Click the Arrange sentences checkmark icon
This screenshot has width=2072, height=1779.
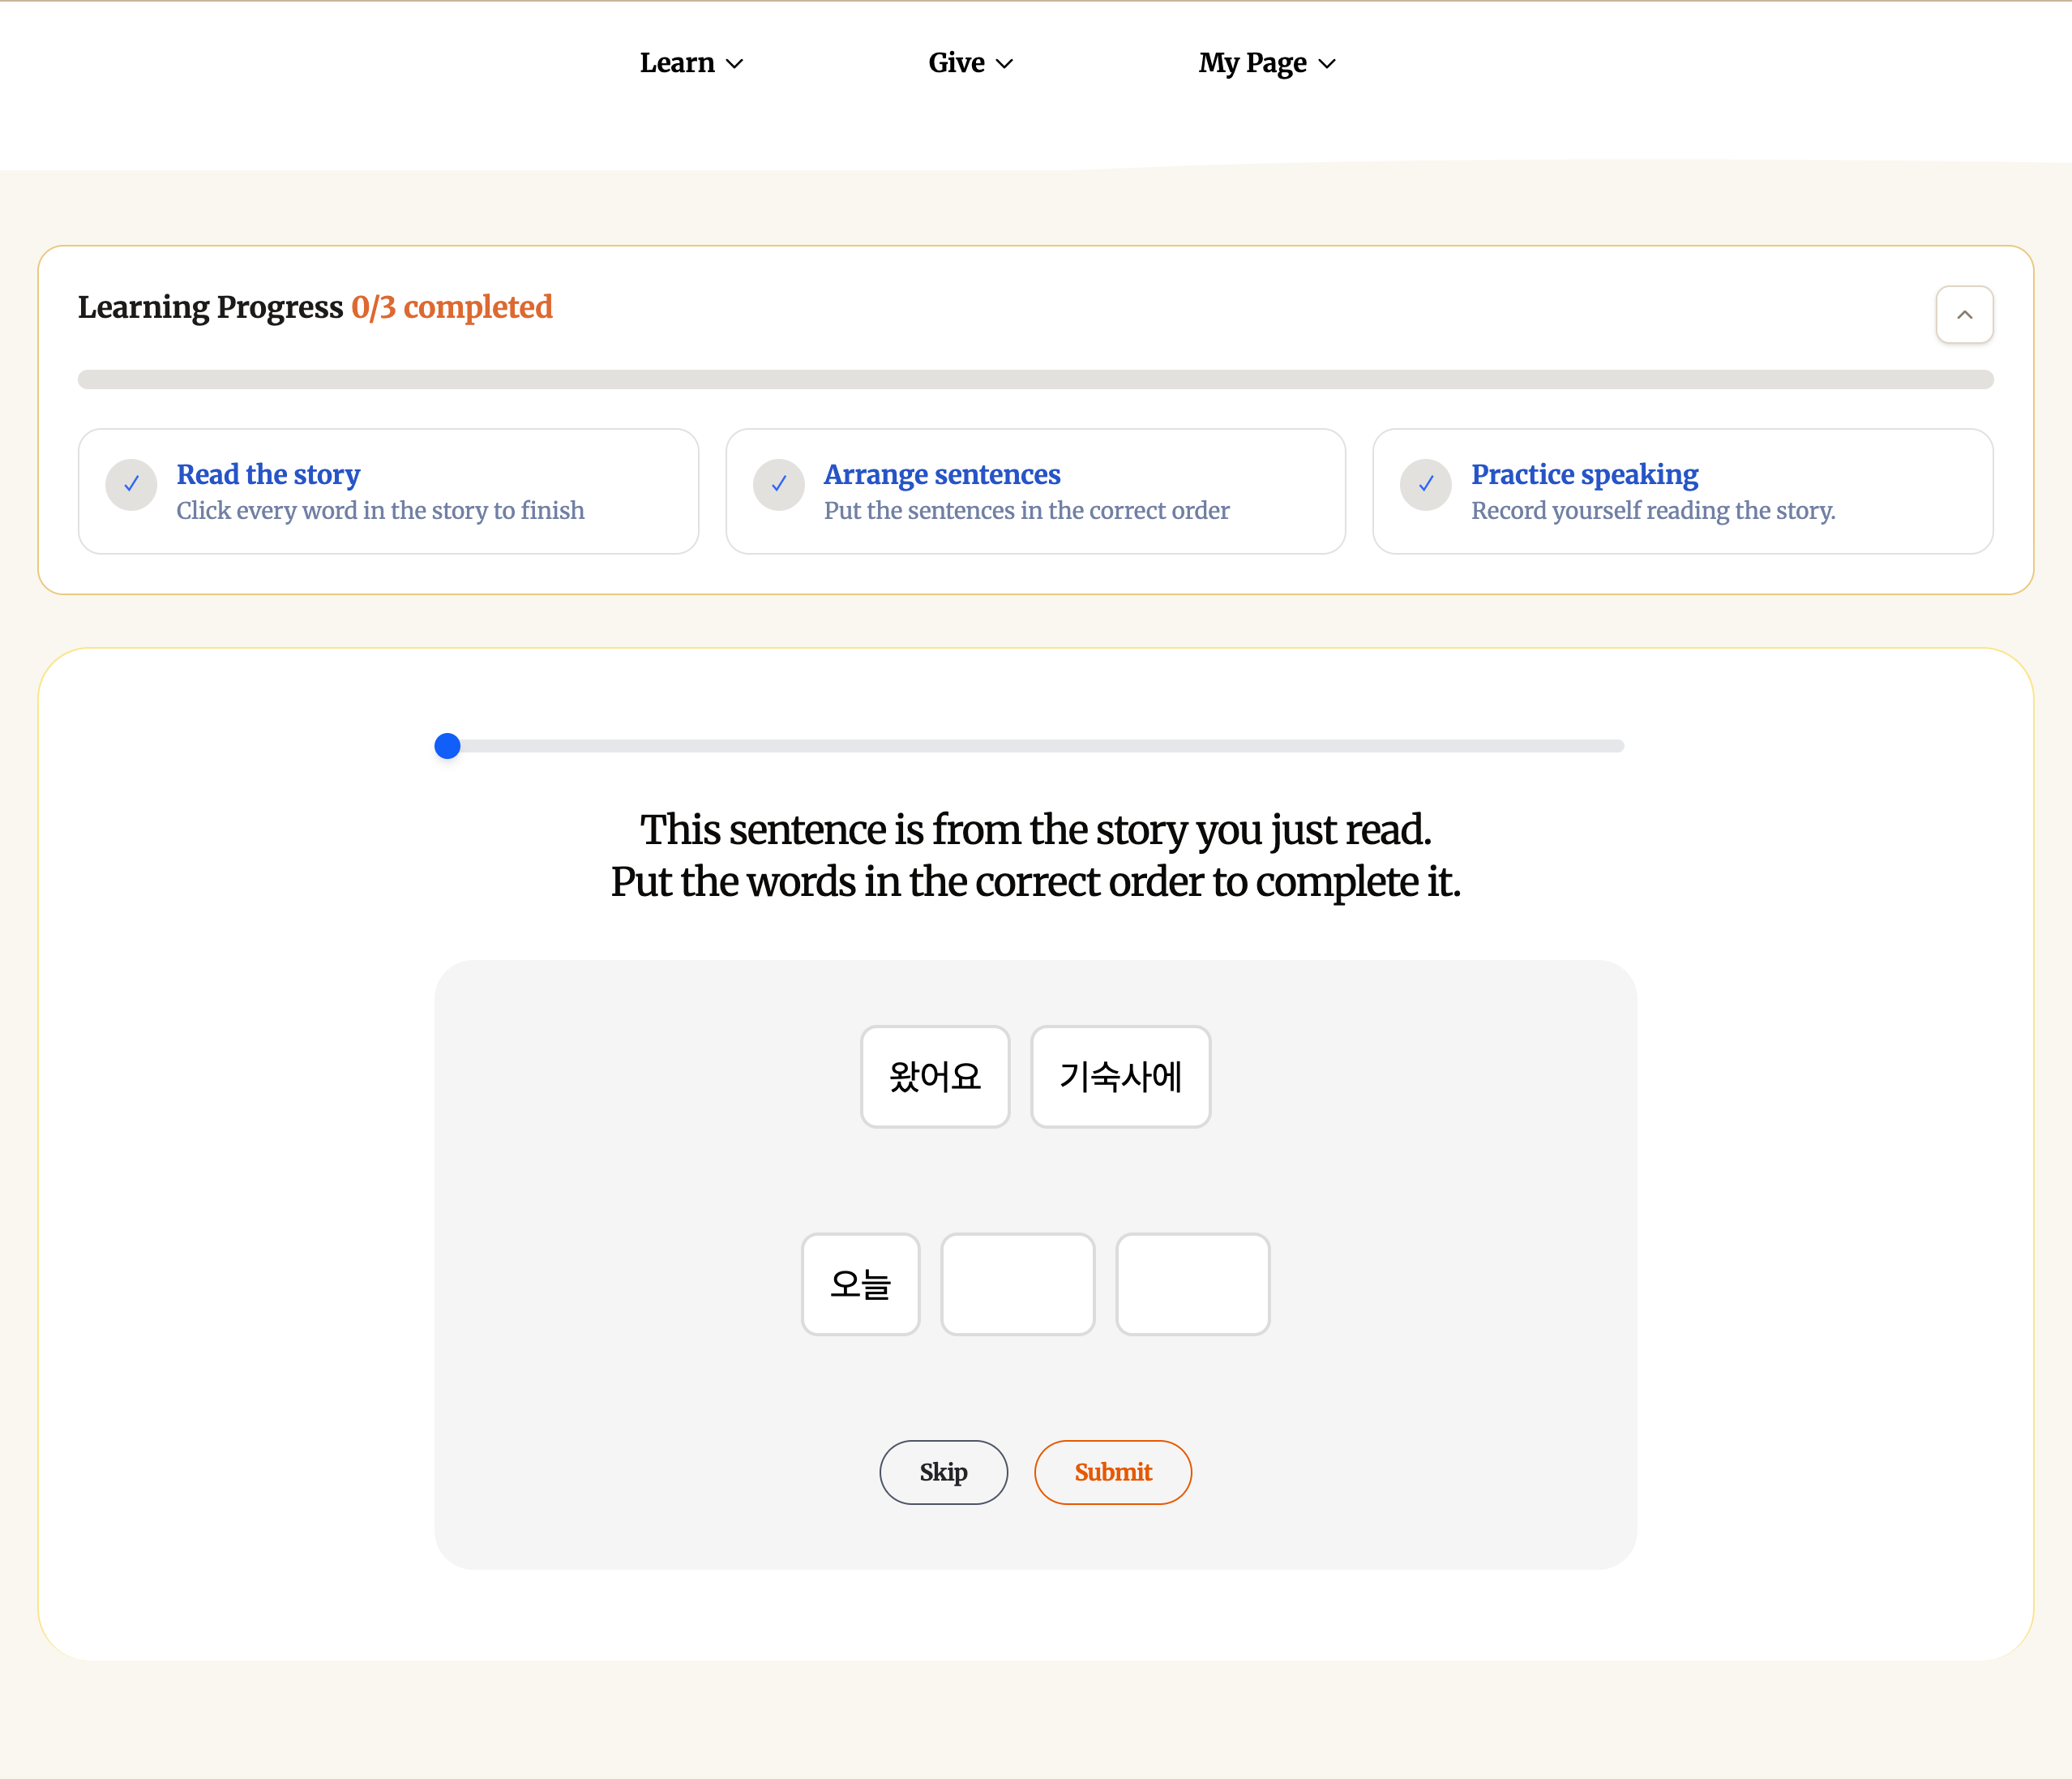click(778, 485)
